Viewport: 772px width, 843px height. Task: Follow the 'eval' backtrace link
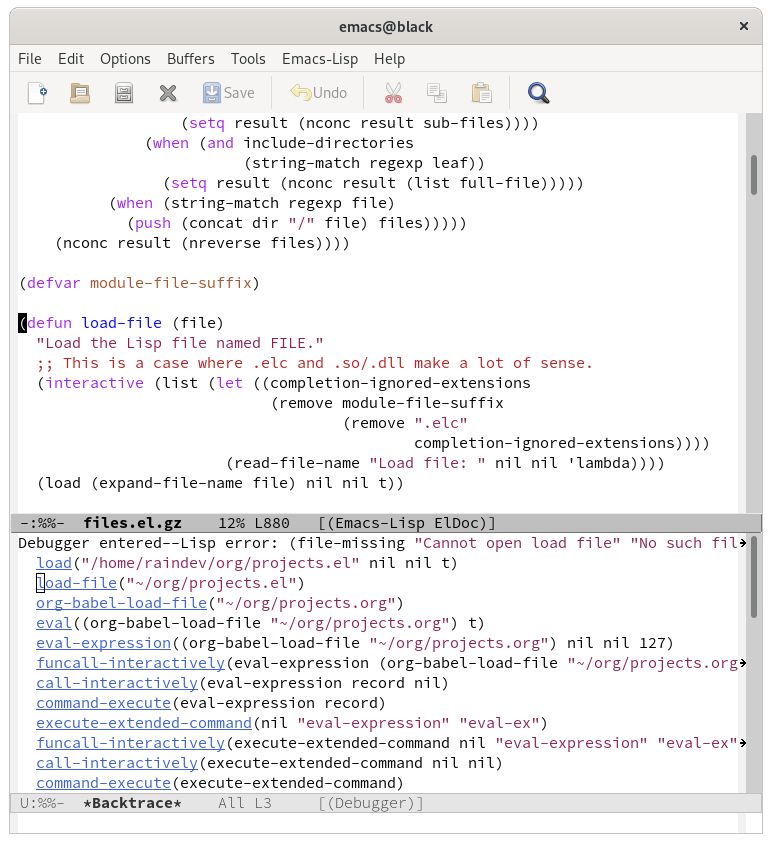coord(54,623)
